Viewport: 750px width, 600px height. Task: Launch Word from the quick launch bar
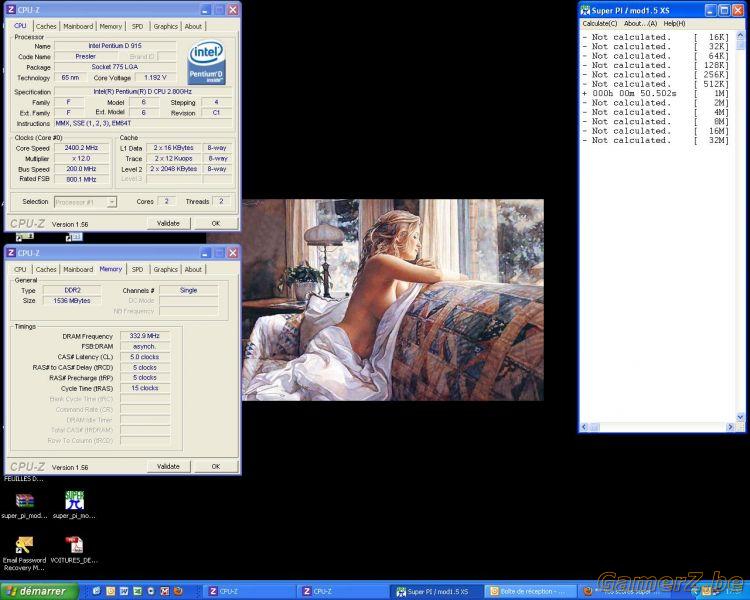click(x=124, y=591)
